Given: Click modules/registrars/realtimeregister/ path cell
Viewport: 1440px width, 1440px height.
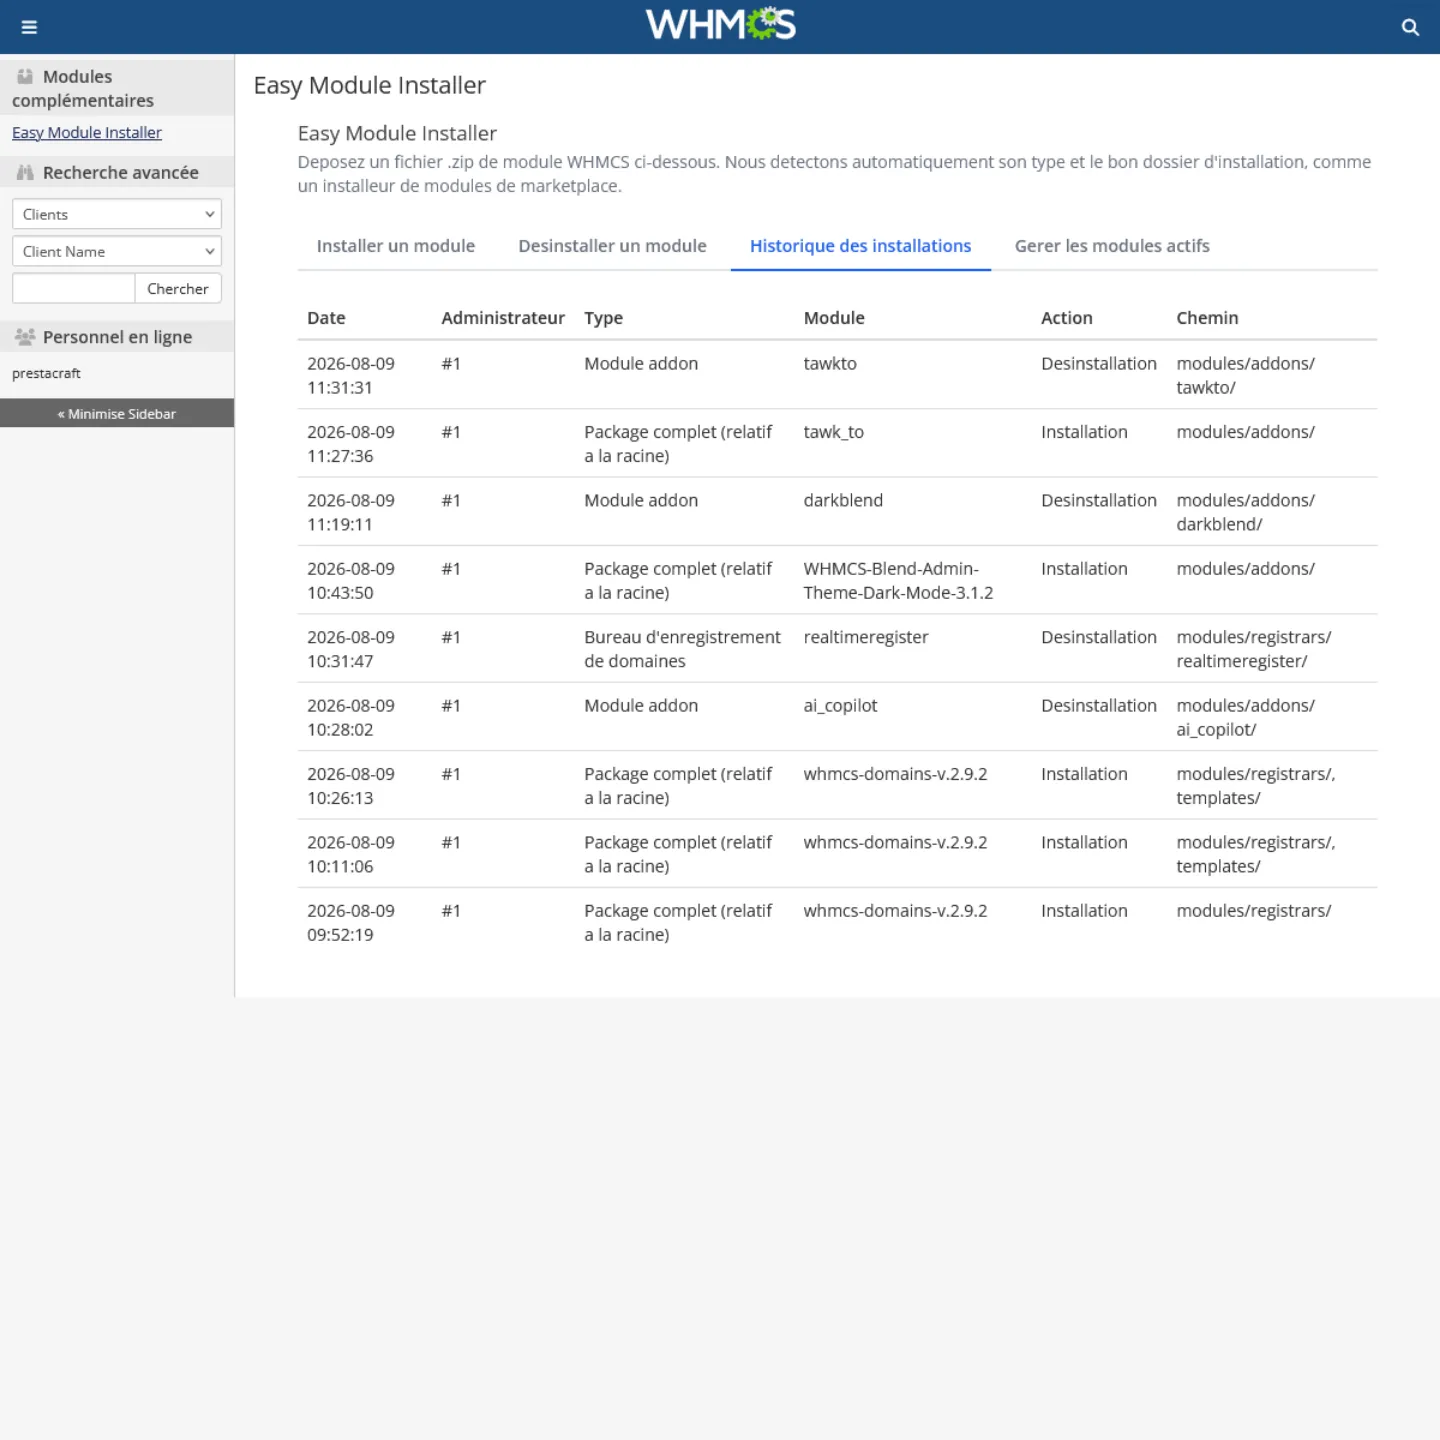Looking at the screenshot, I should click(x=1253, y=649).
